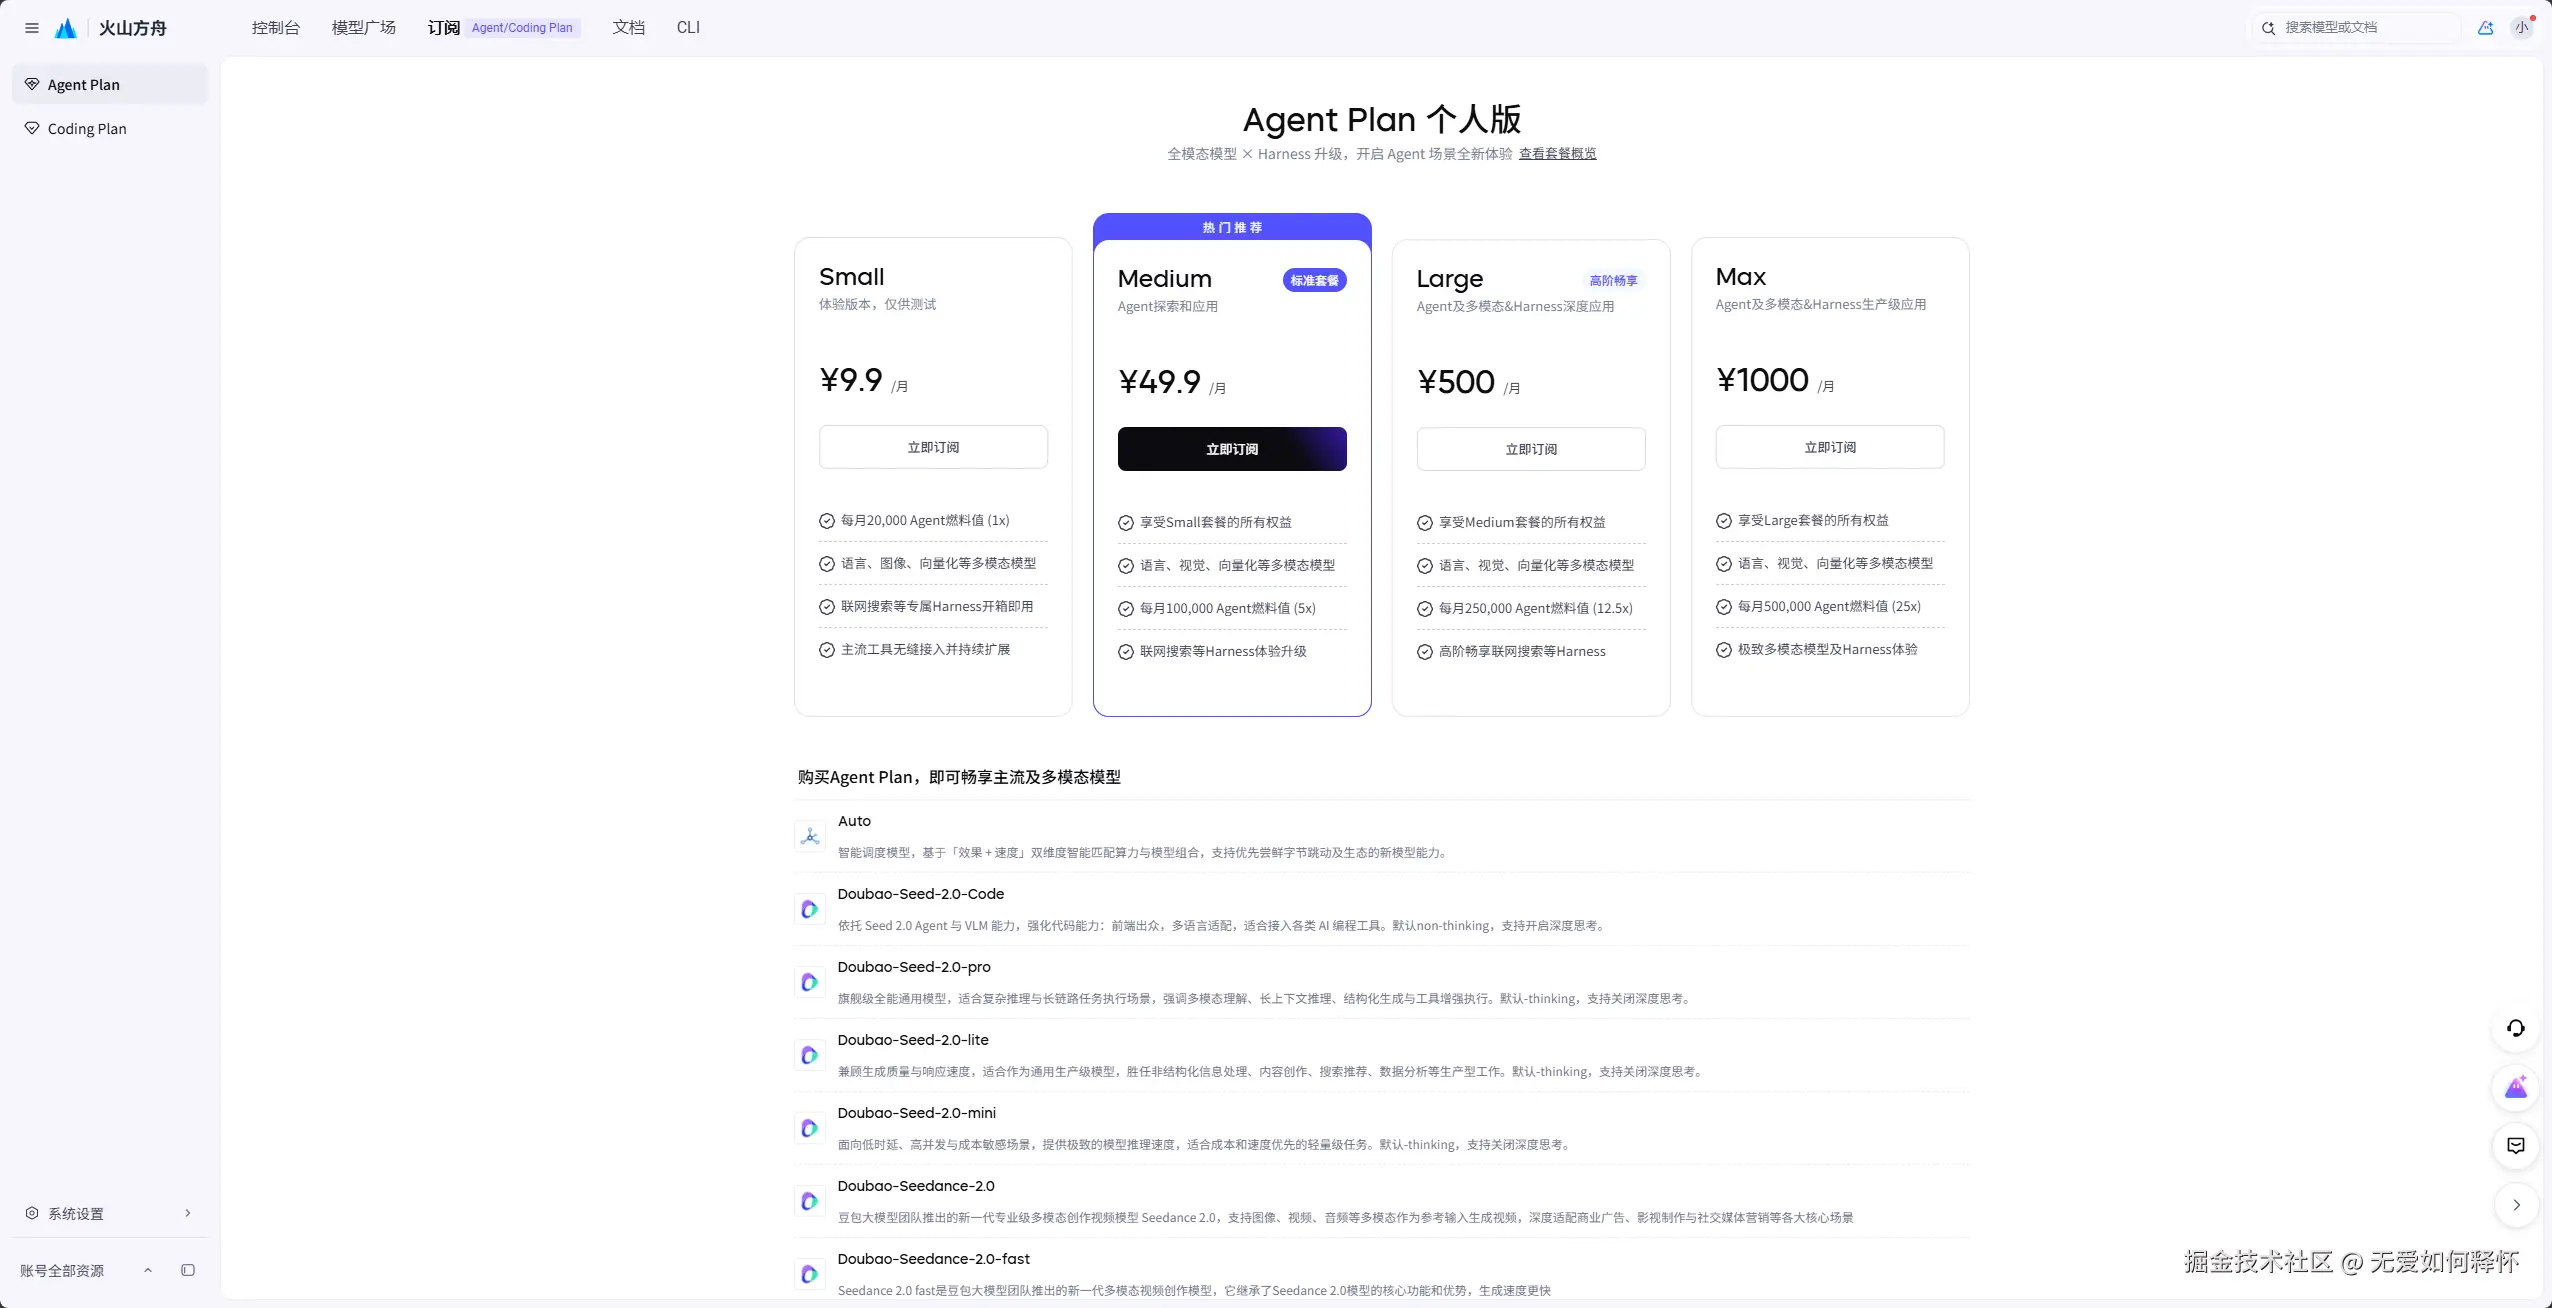The image size is (2552, 1308).
Task: Click the Large plan price ¥500
Action: (x=1456, y=382)
